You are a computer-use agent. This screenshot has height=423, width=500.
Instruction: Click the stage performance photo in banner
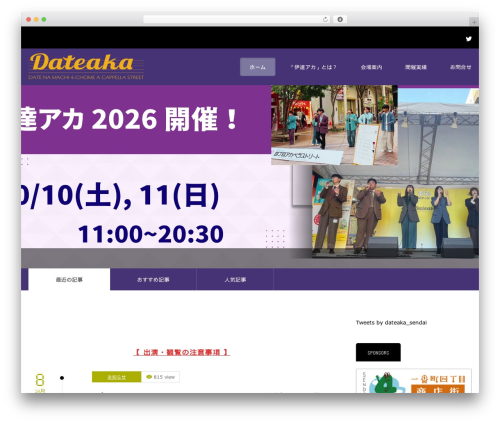pos(395,212)
